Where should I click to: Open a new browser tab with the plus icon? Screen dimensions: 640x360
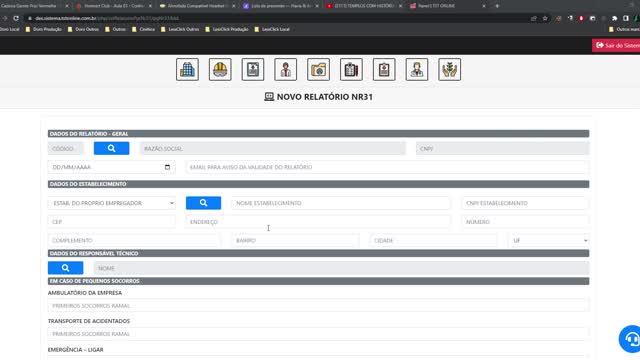497,6
